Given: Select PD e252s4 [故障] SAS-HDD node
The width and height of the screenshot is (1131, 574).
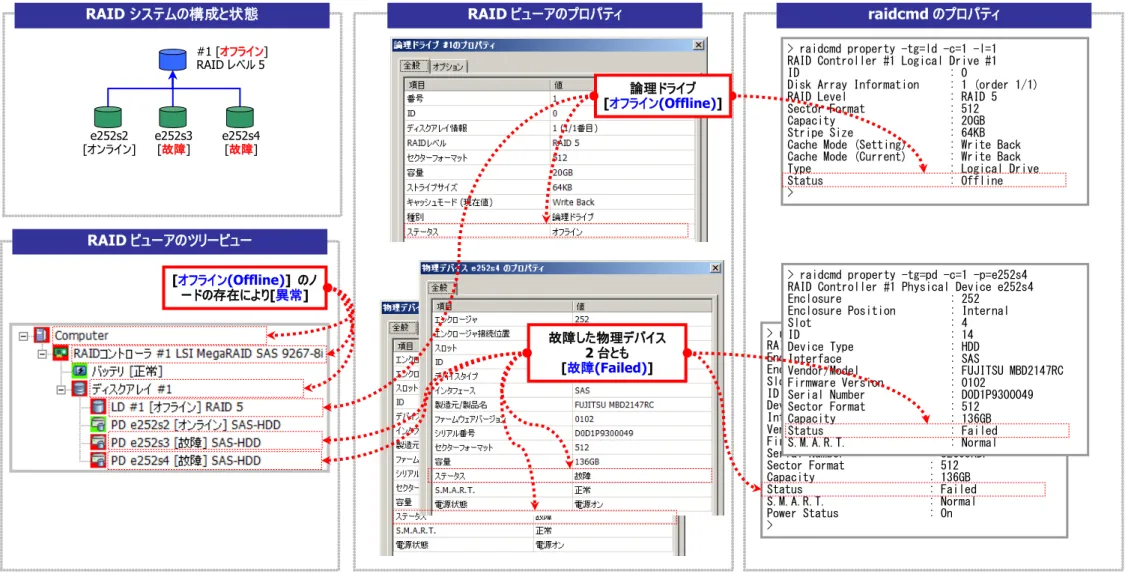Looking at the screenshot, I should [185, 460].
